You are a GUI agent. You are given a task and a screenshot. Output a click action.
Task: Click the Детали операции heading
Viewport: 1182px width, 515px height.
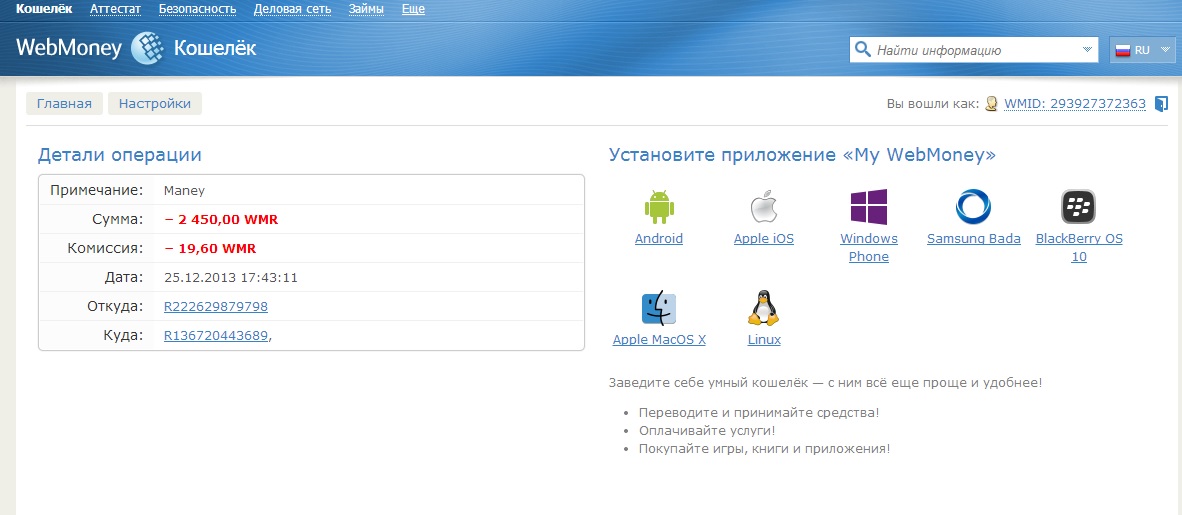point(120,155)
